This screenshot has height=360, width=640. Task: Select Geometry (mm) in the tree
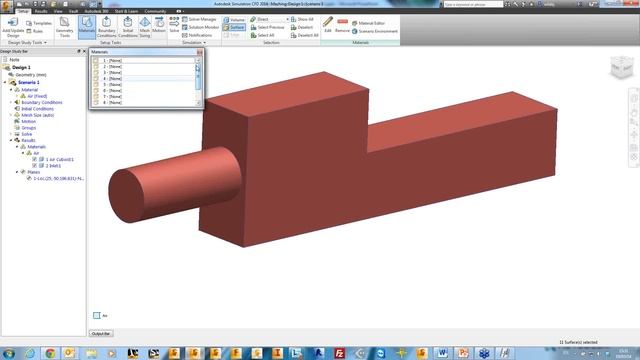tap(31, 75)
